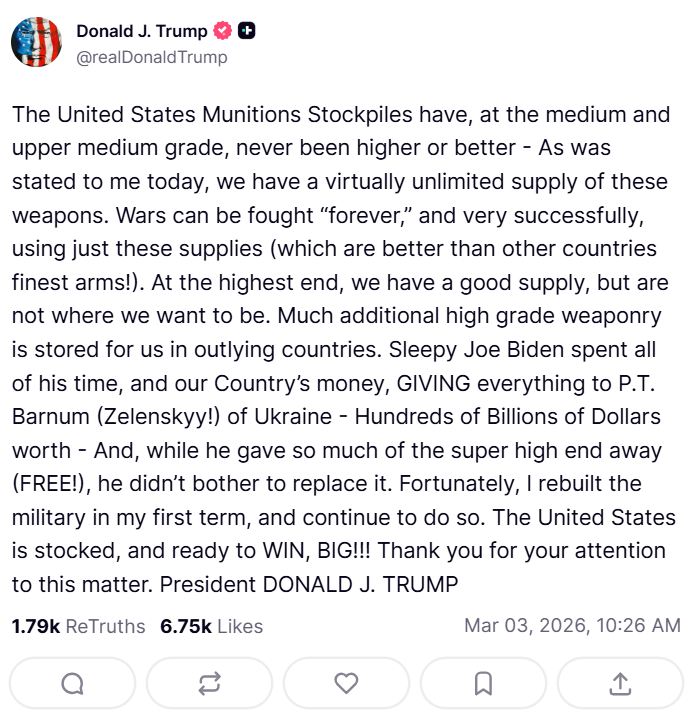Like the post with the heart icon
The image size is (691, 727).
coord(346,683)
